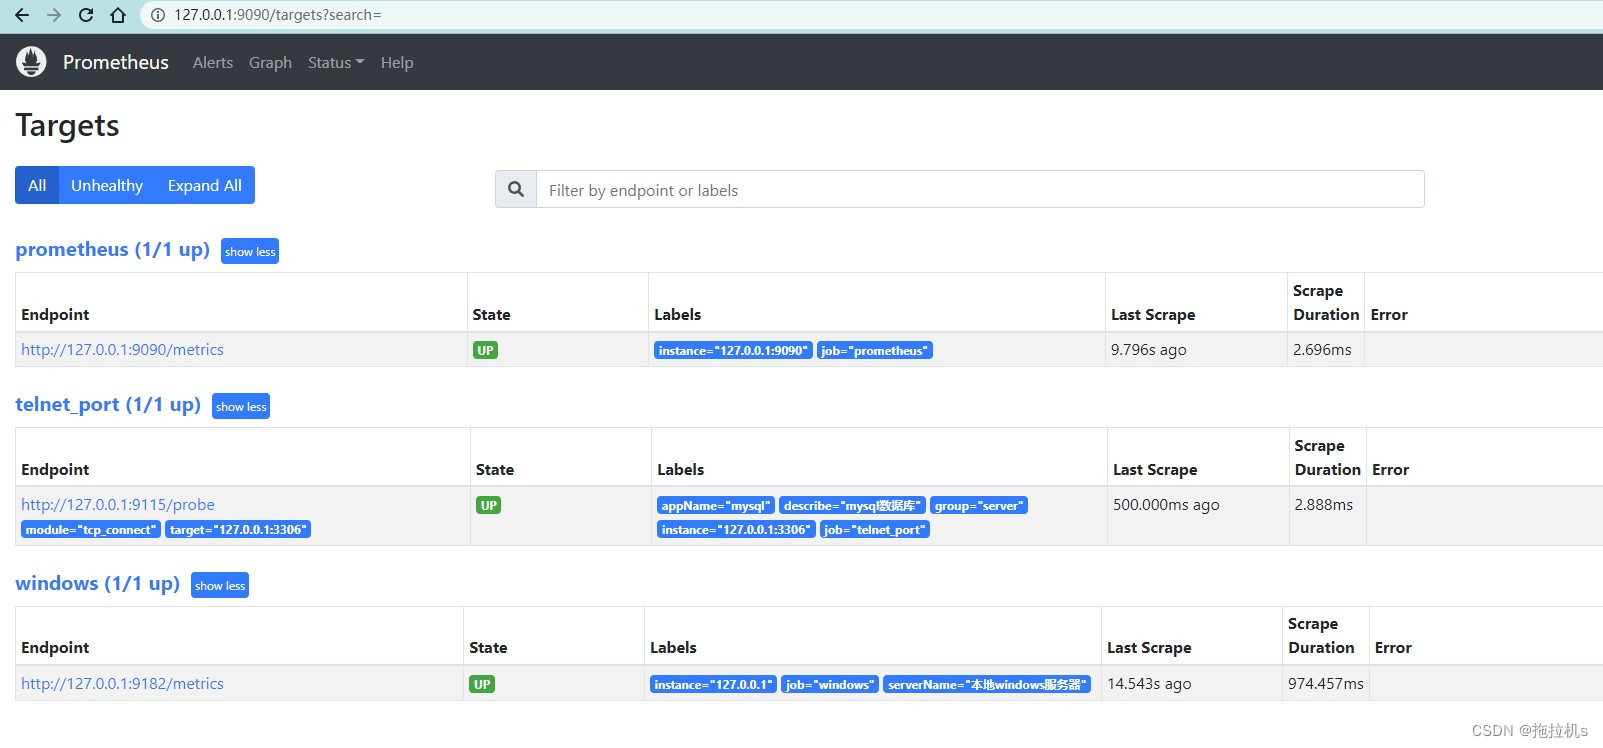Image resolution: width=1603 pixels, height=748 pixels.
Task: Expand the Status dropdown menu
Action: [x=336, y=62]
